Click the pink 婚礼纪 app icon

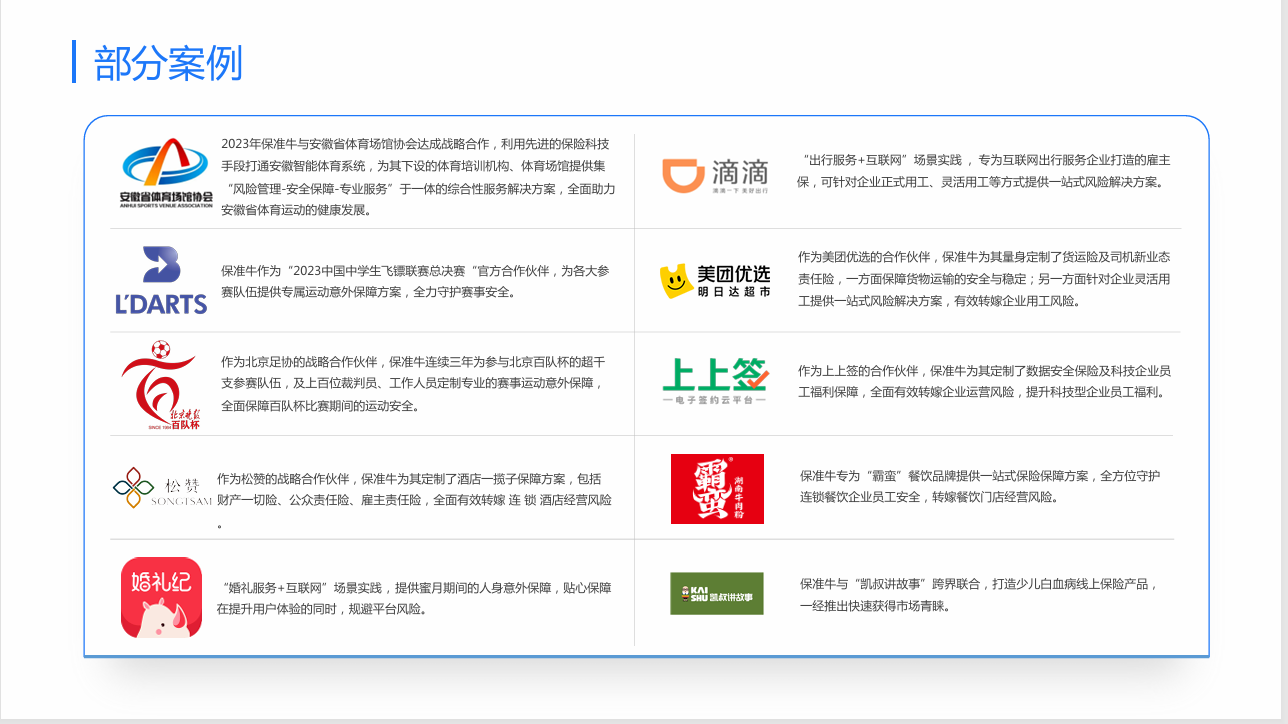click(161, 597)
